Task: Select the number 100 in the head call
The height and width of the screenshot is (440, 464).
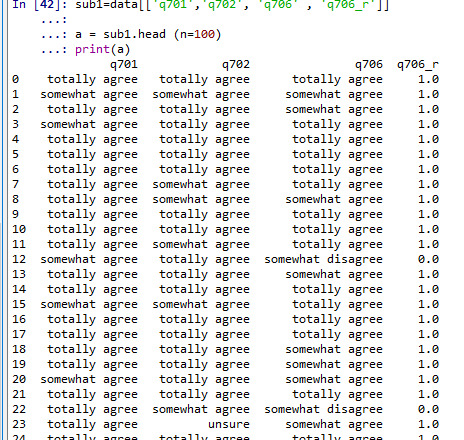Action: pos(204,34)
